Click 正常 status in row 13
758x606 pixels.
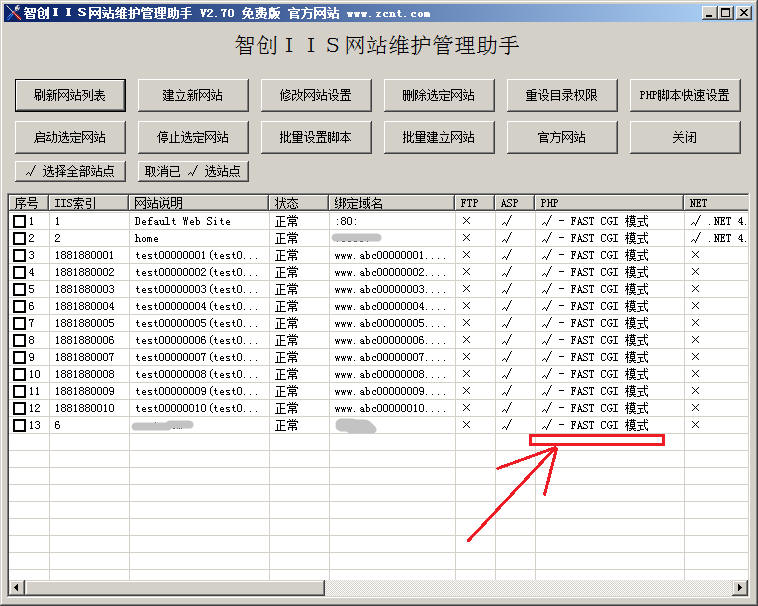coord(287,425)
